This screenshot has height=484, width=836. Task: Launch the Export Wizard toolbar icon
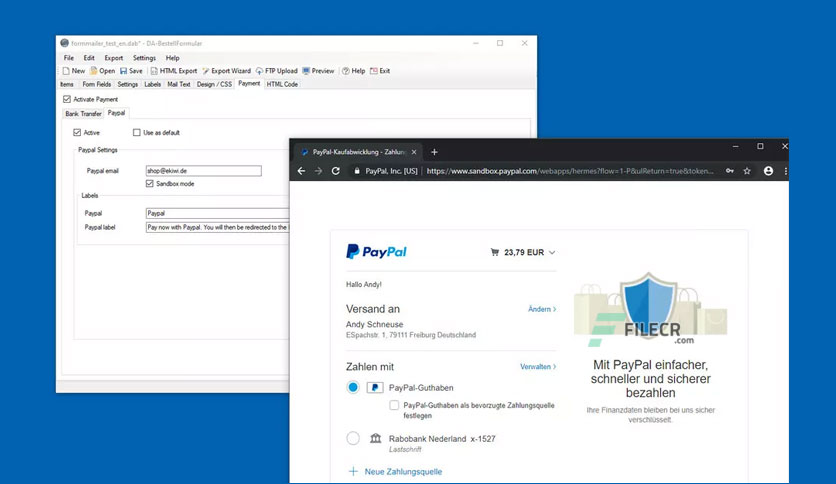[x=205, y=71]
